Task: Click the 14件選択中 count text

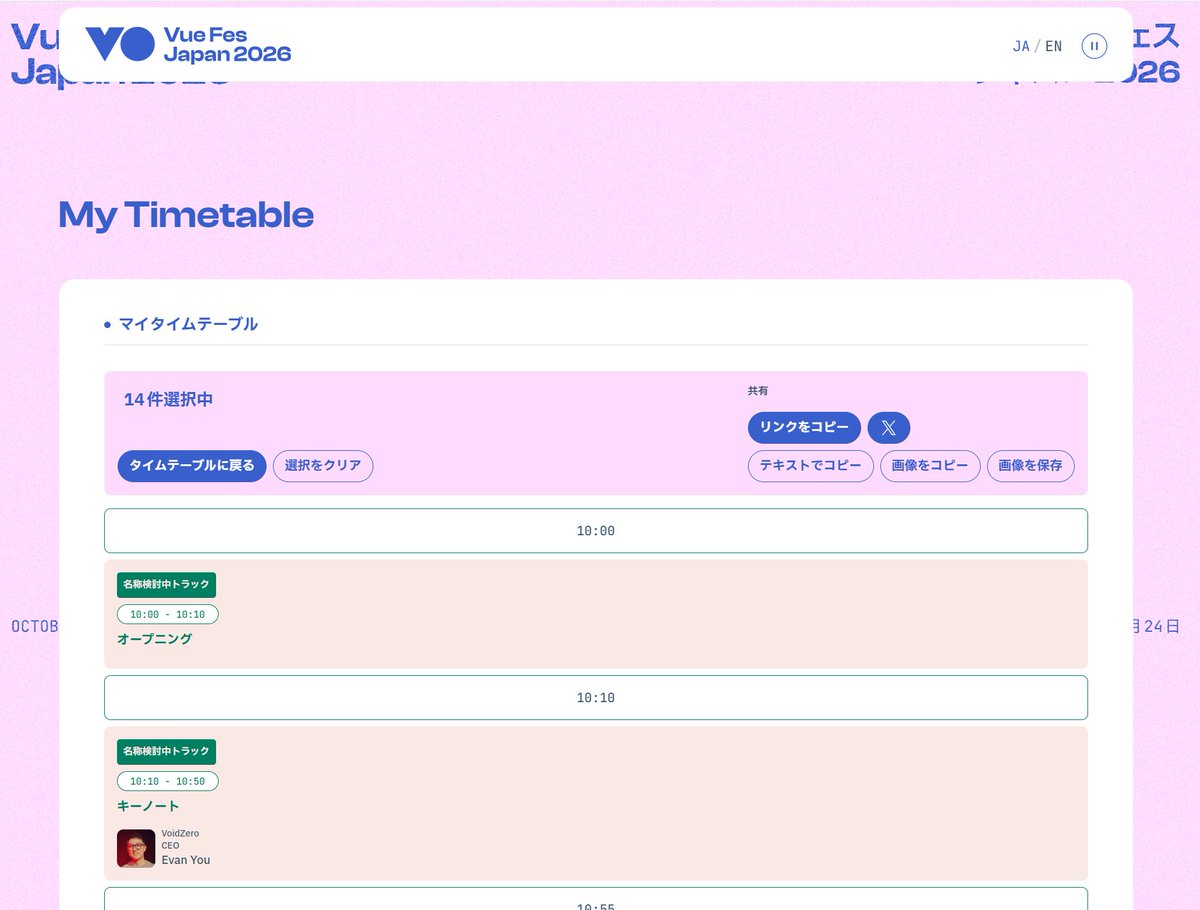Action: click(168, 400)
